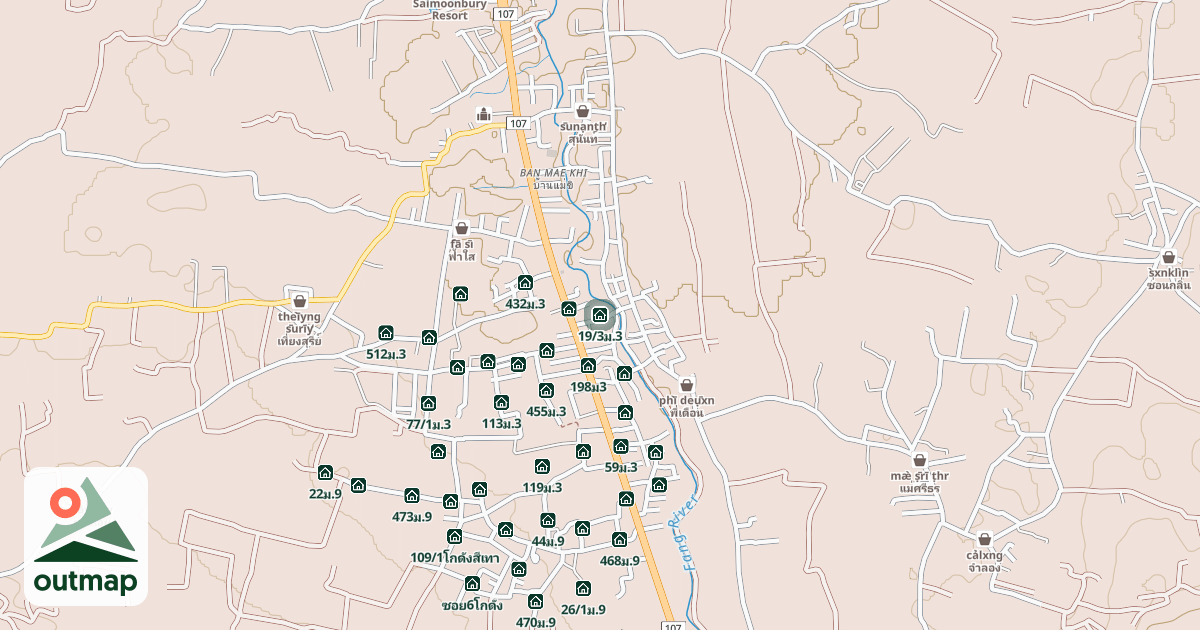Select the 109/1โกดังสิเทา house marker
The image size is (1200, 630).
click(455, 536)
